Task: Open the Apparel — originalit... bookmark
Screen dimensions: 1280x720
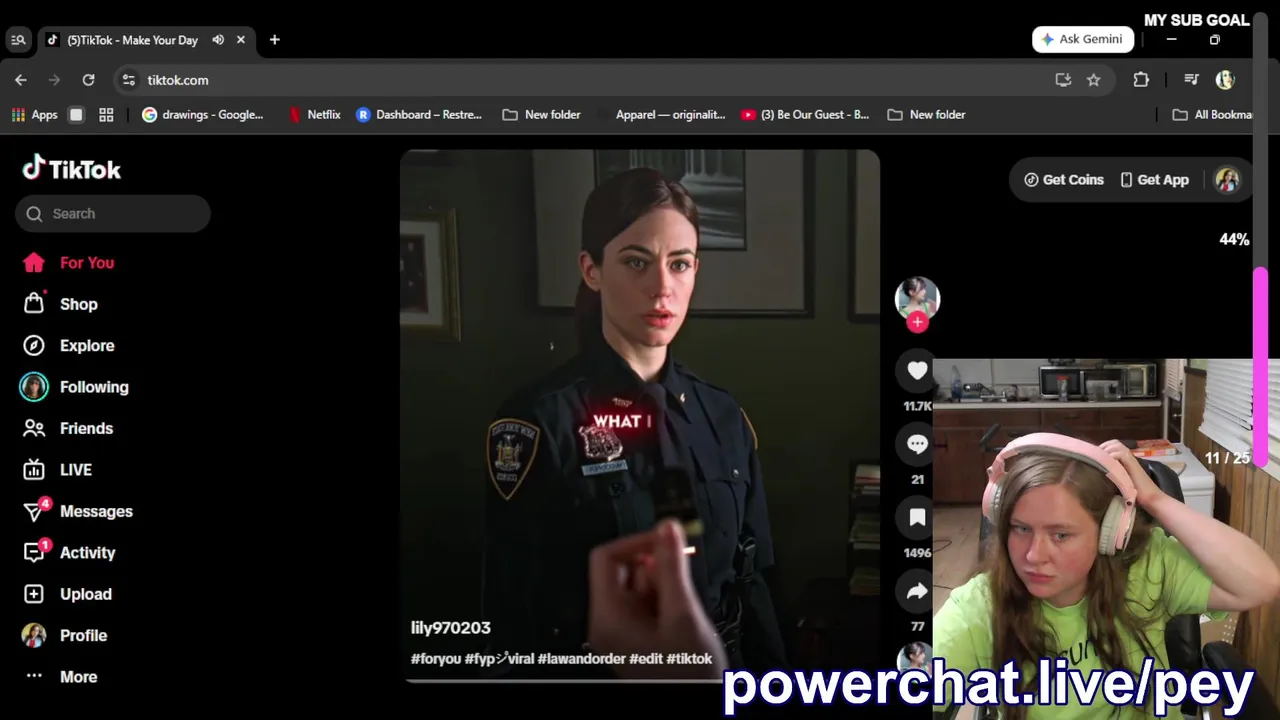Action: click(660, 115)
